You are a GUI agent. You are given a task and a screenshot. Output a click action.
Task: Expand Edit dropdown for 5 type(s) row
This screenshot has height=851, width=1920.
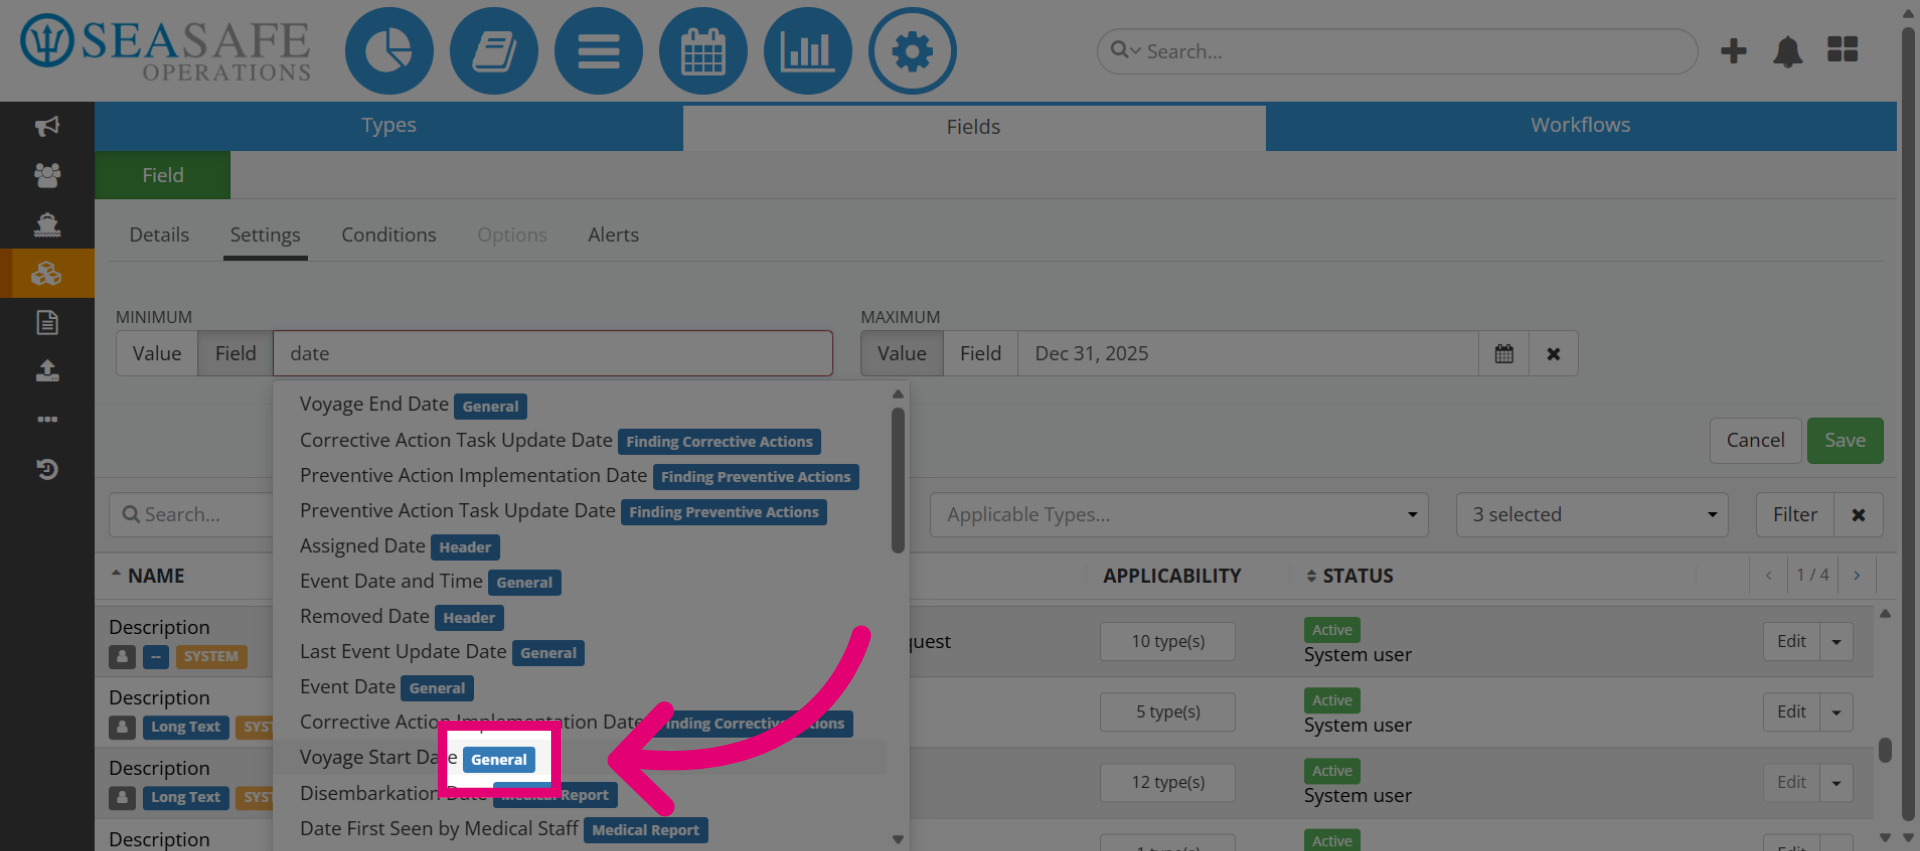pos(1836,712)
